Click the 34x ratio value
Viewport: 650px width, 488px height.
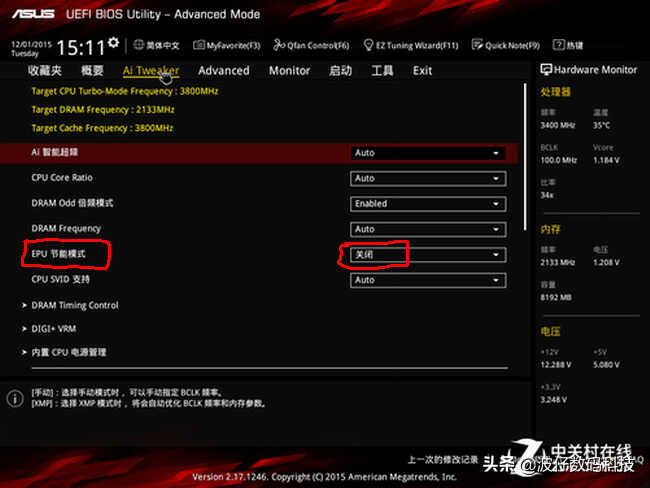547,195
